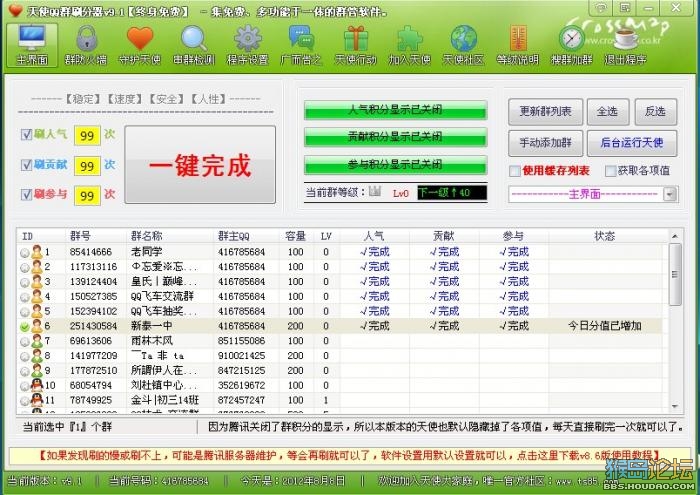Select the radio button for group 69613606
The image size is (700, 495).
point(25,342)
